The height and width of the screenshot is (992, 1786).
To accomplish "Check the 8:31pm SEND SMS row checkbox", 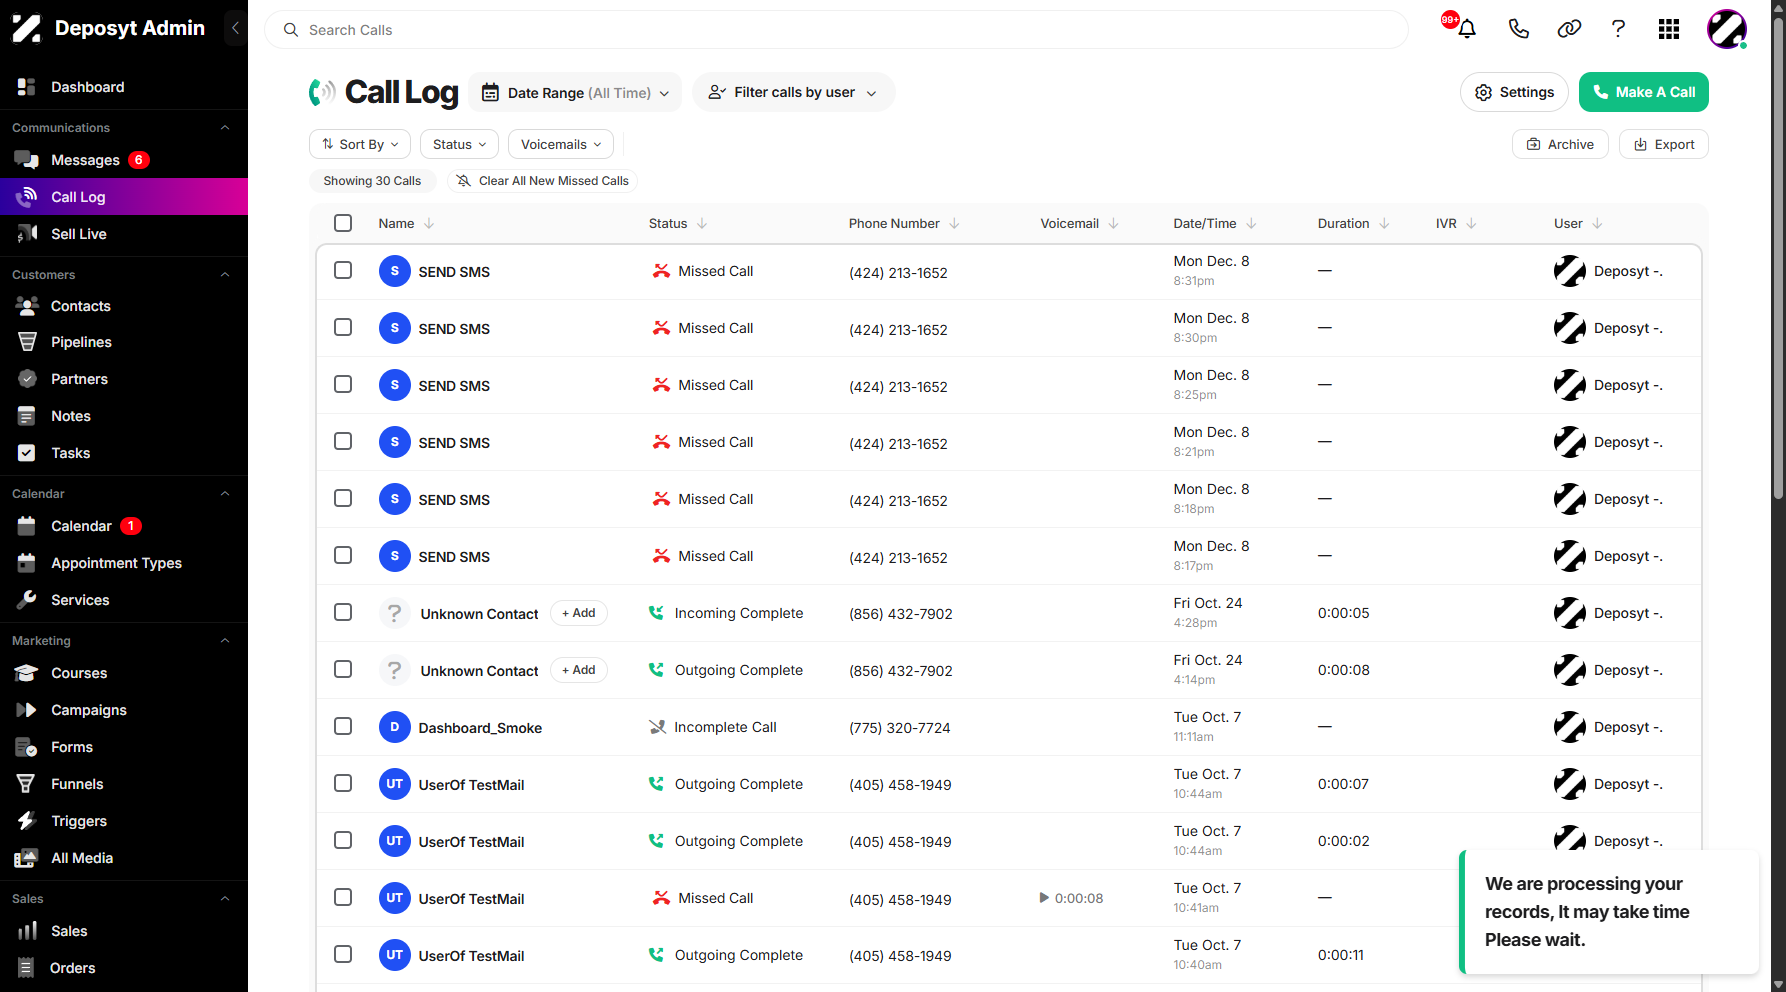I will [x=343, y=270].
